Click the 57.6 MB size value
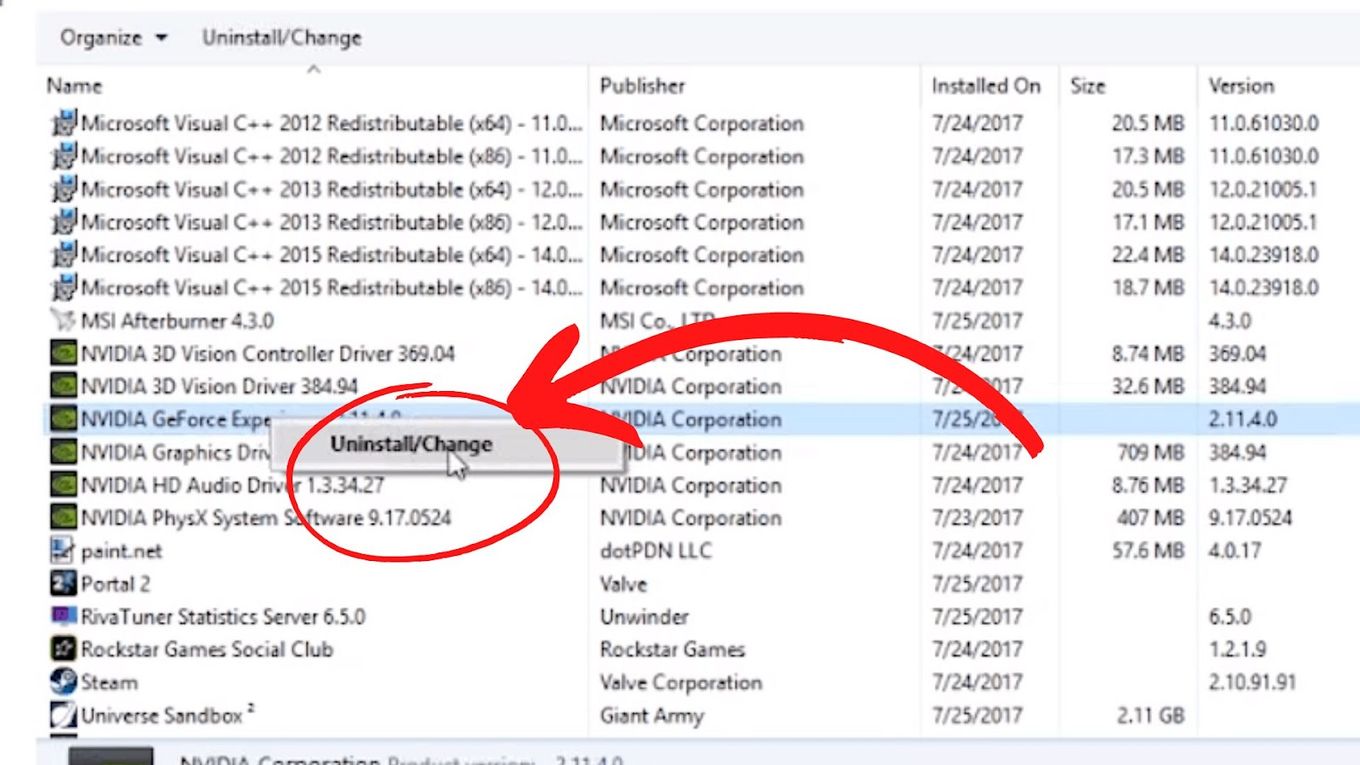Image resolution: width=1360 pixels, height=765 pixels. click(1148, 551)
